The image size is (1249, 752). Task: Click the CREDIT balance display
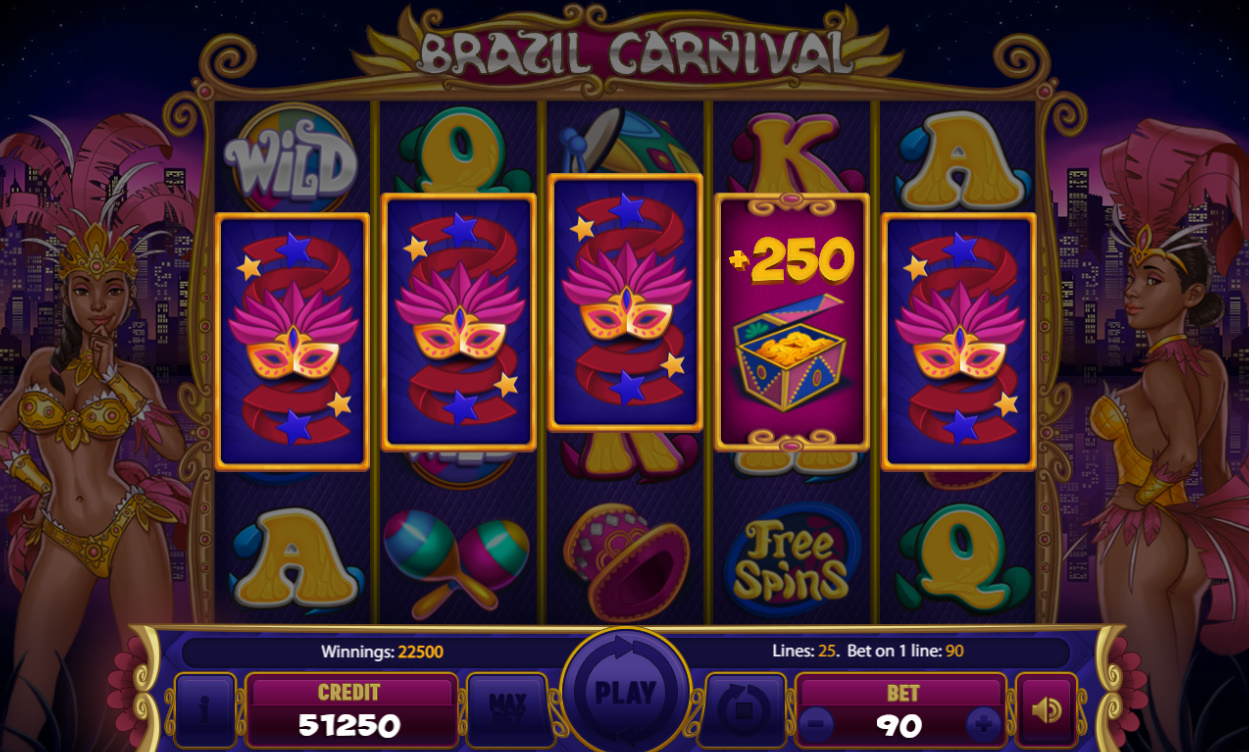(350, 711)
